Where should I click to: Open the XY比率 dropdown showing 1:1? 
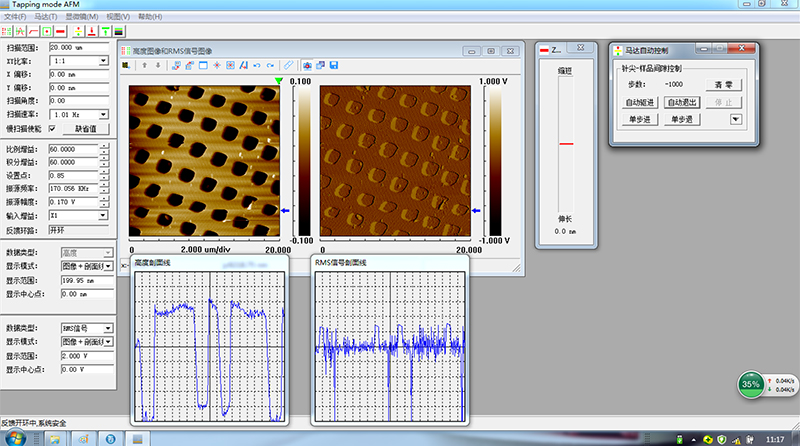(x=103, y=61)
